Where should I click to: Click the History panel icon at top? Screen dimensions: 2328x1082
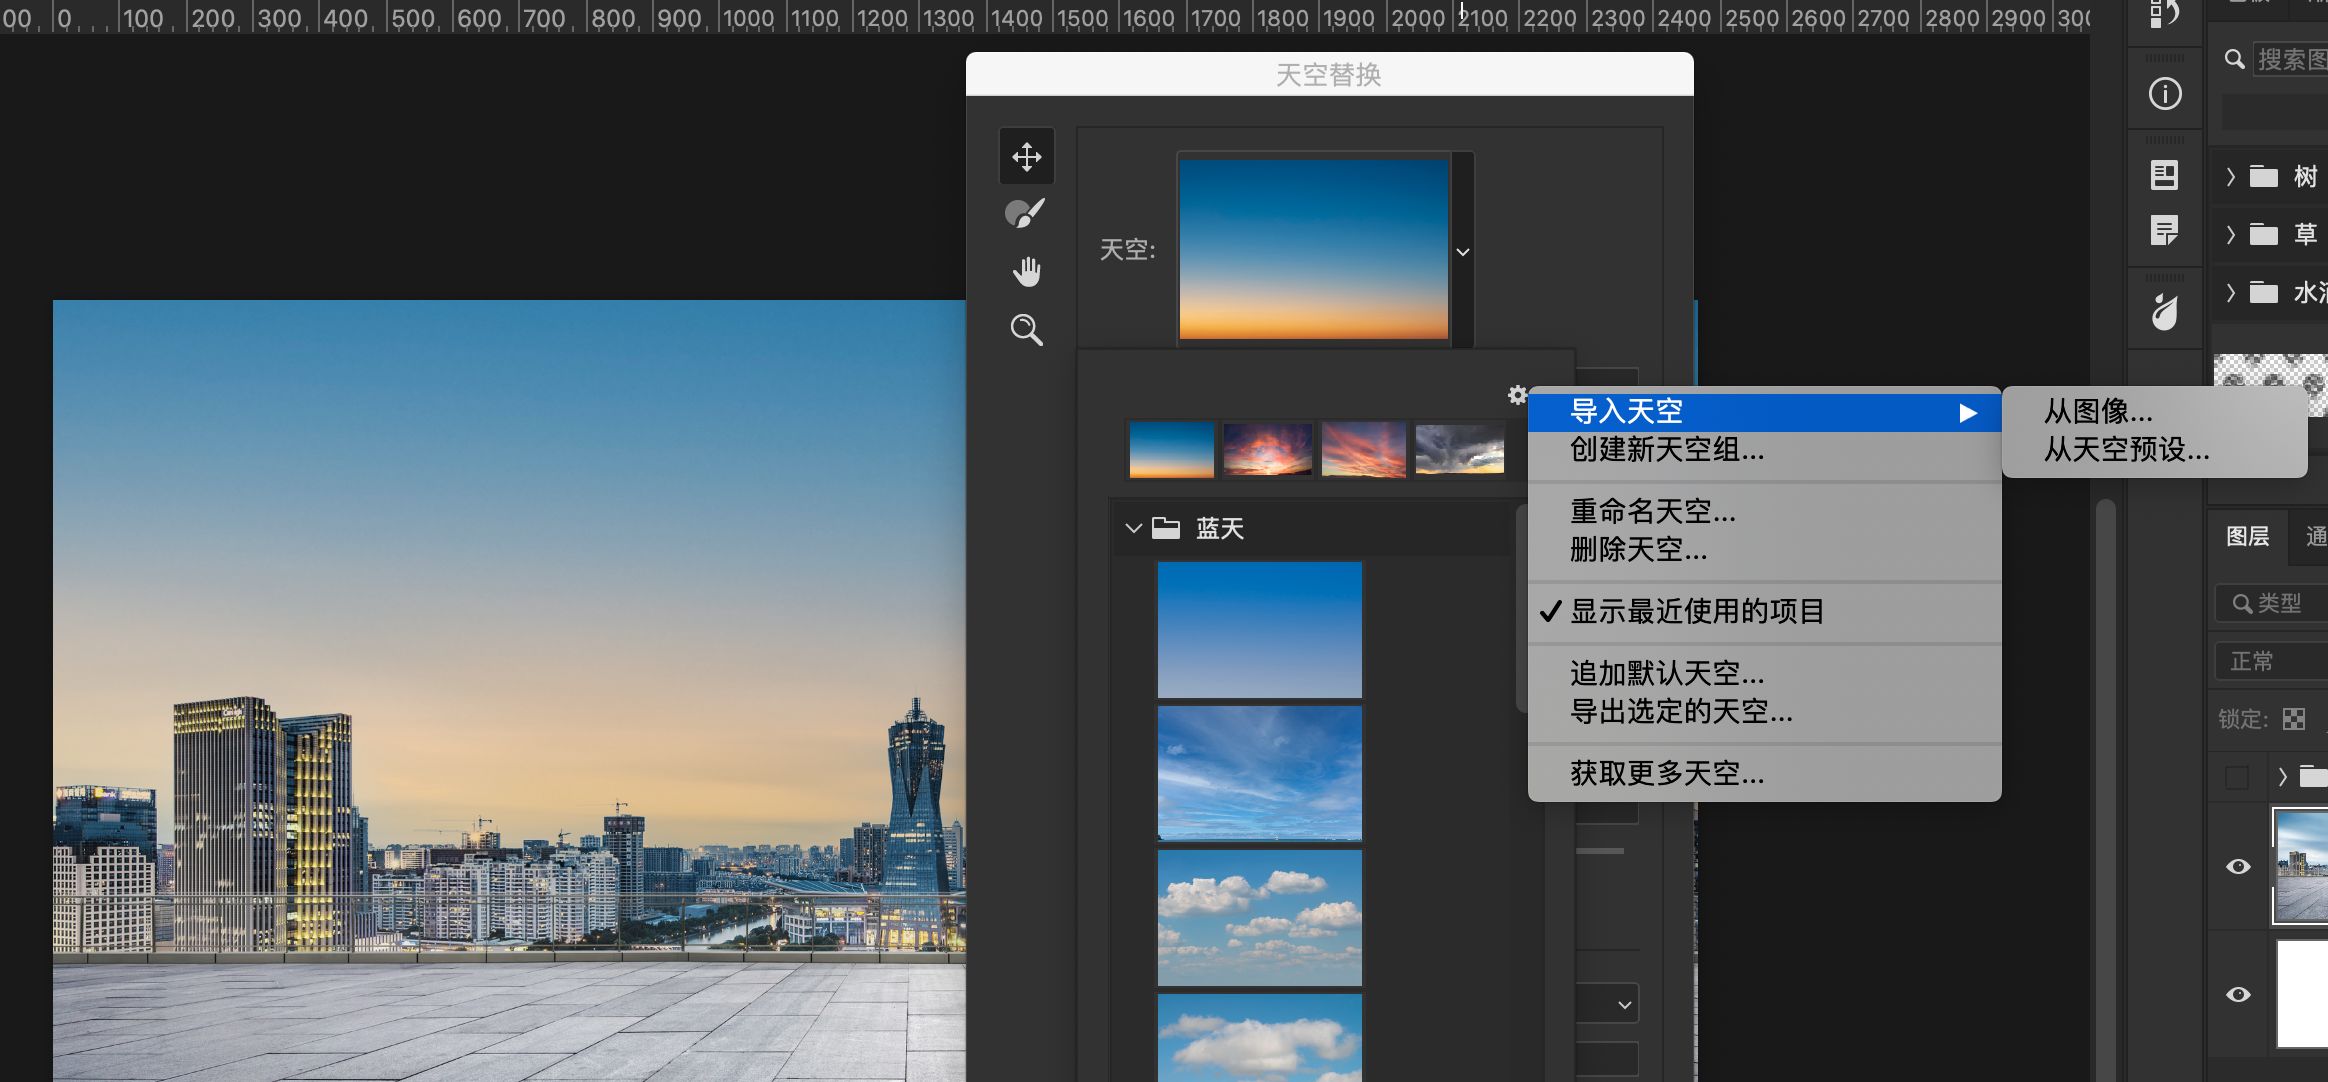pyautogui.click(x=2165, y=12)
